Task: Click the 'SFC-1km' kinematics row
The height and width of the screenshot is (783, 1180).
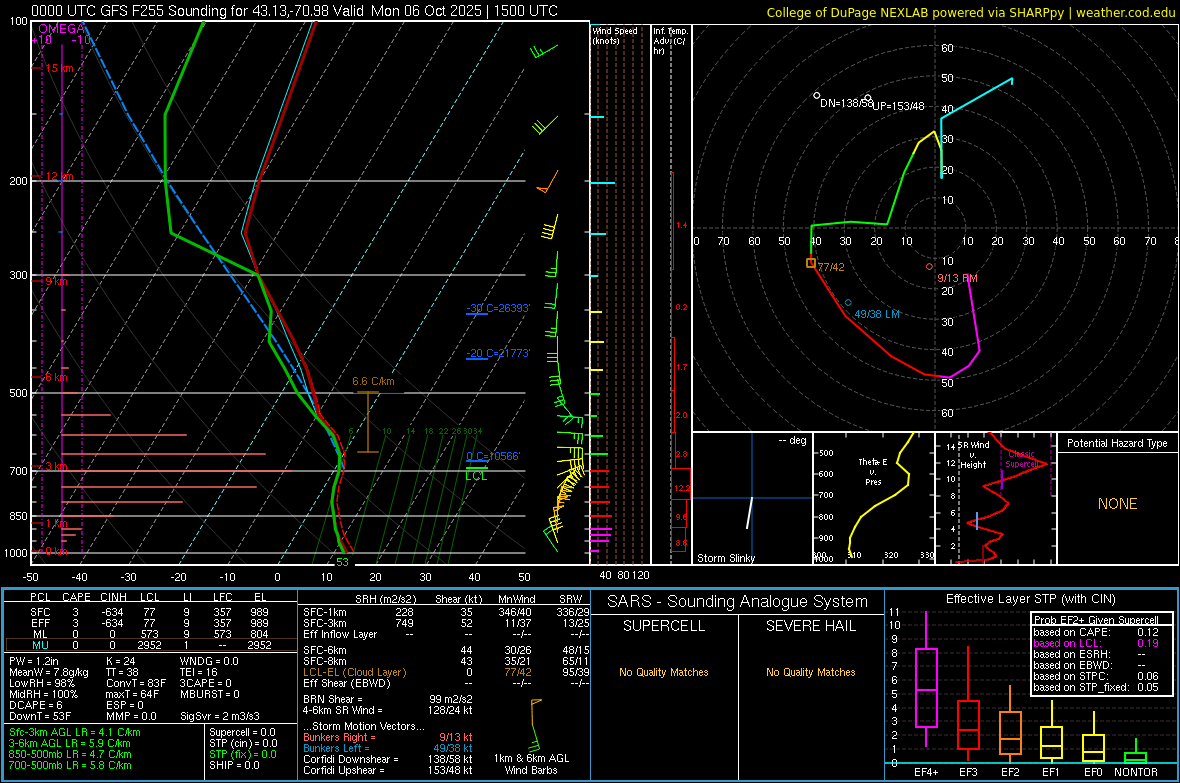Action: (x=446, y=612)
